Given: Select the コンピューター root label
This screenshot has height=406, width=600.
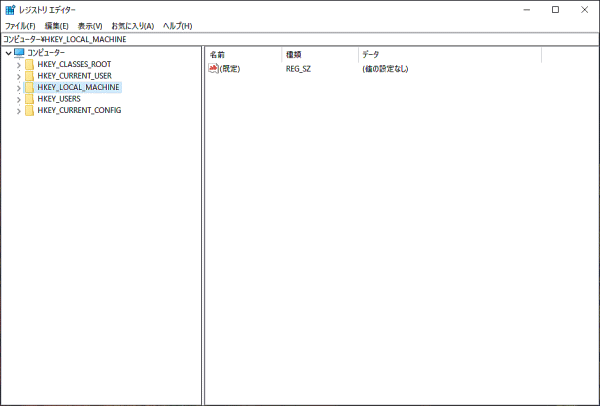Looking at the screenshot, I should (46, 53).
